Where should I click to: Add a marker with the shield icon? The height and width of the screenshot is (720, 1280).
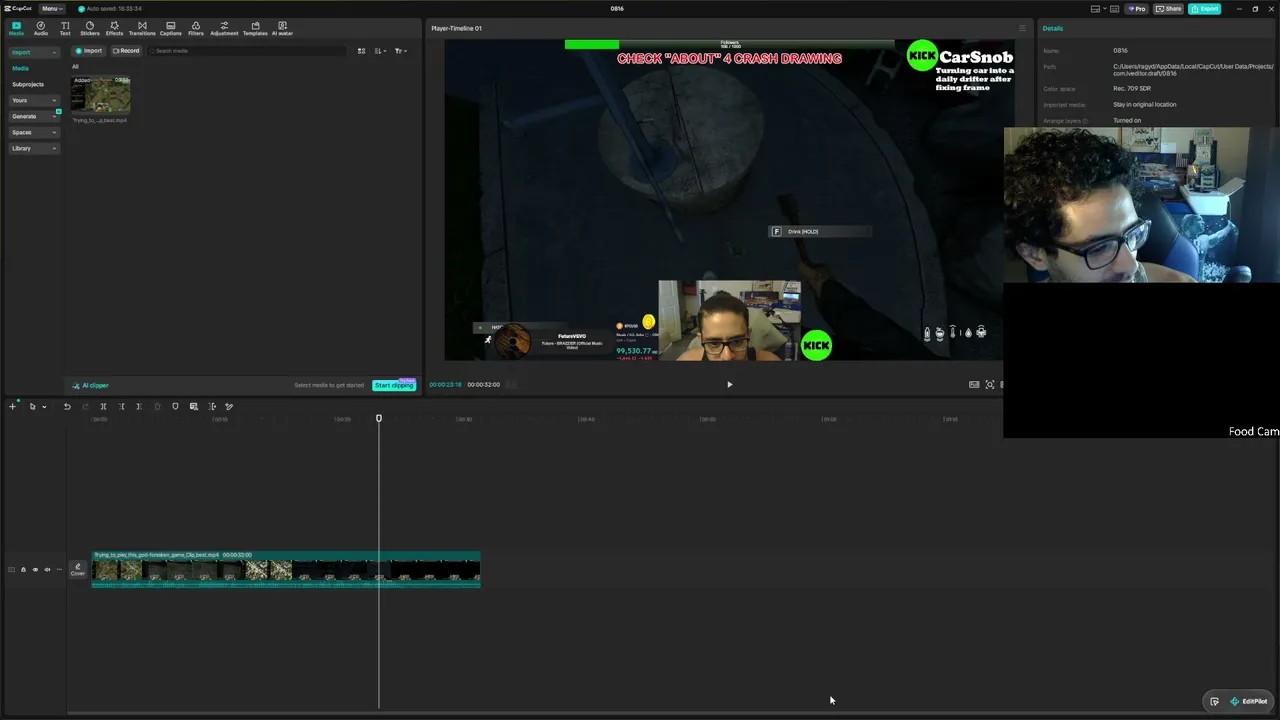175,406
